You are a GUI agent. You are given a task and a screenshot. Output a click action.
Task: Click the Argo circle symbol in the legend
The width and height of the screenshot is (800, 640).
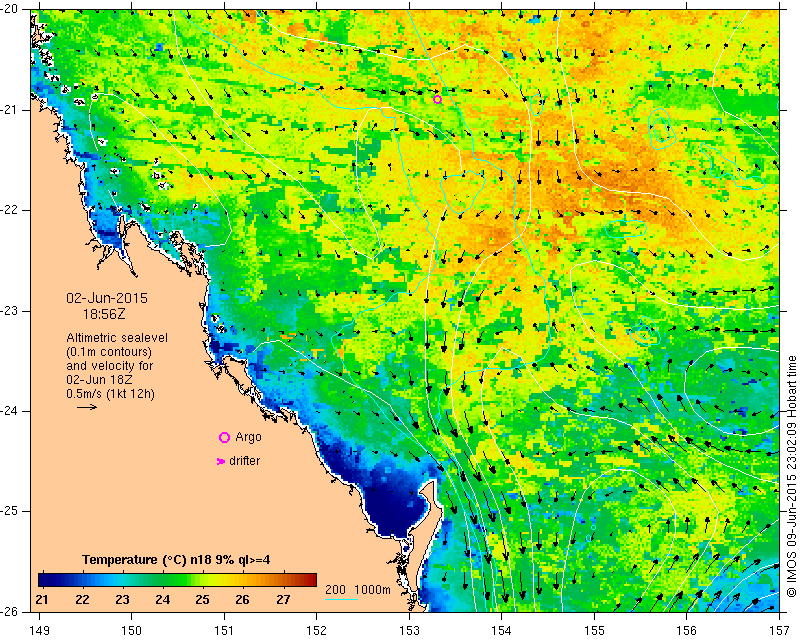(x=224, y=437)
